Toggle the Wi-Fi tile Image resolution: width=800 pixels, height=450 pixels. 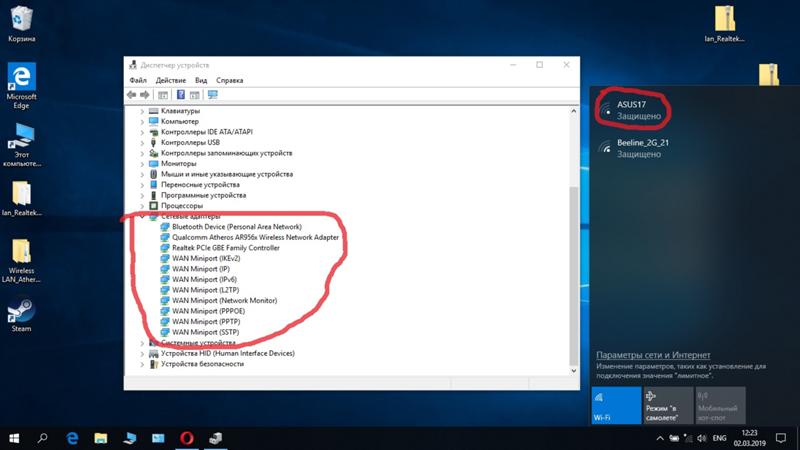(x=616, y=405)
